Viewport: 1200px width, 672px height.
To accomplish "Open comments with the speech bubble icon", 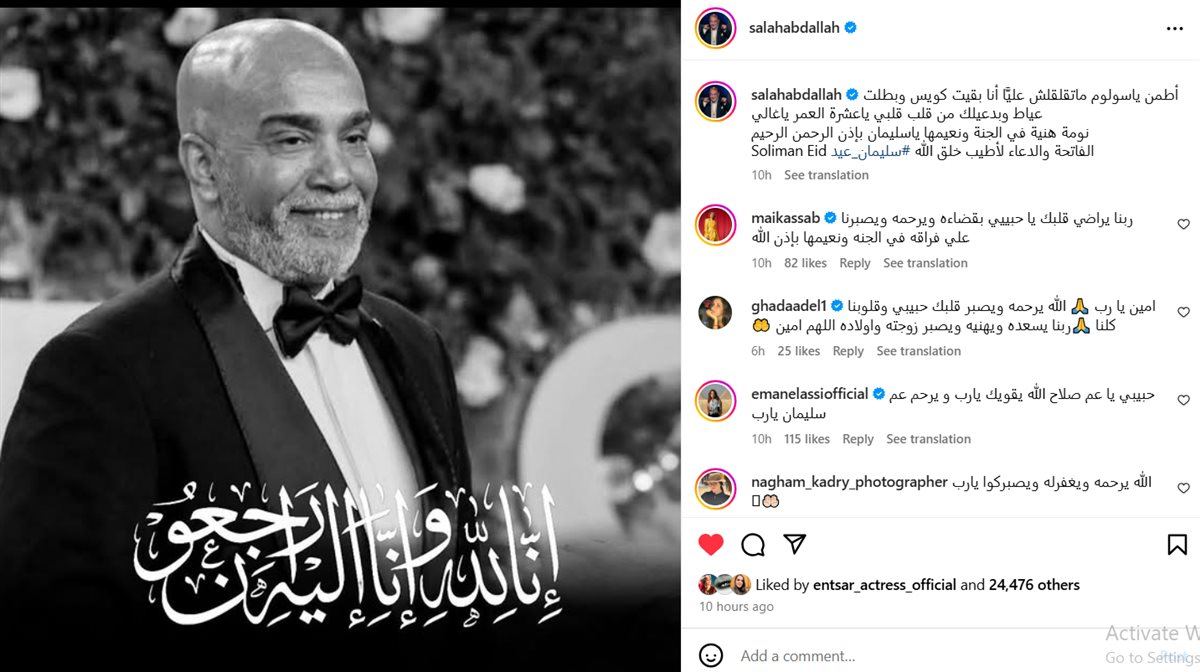I will coord(753,545).
